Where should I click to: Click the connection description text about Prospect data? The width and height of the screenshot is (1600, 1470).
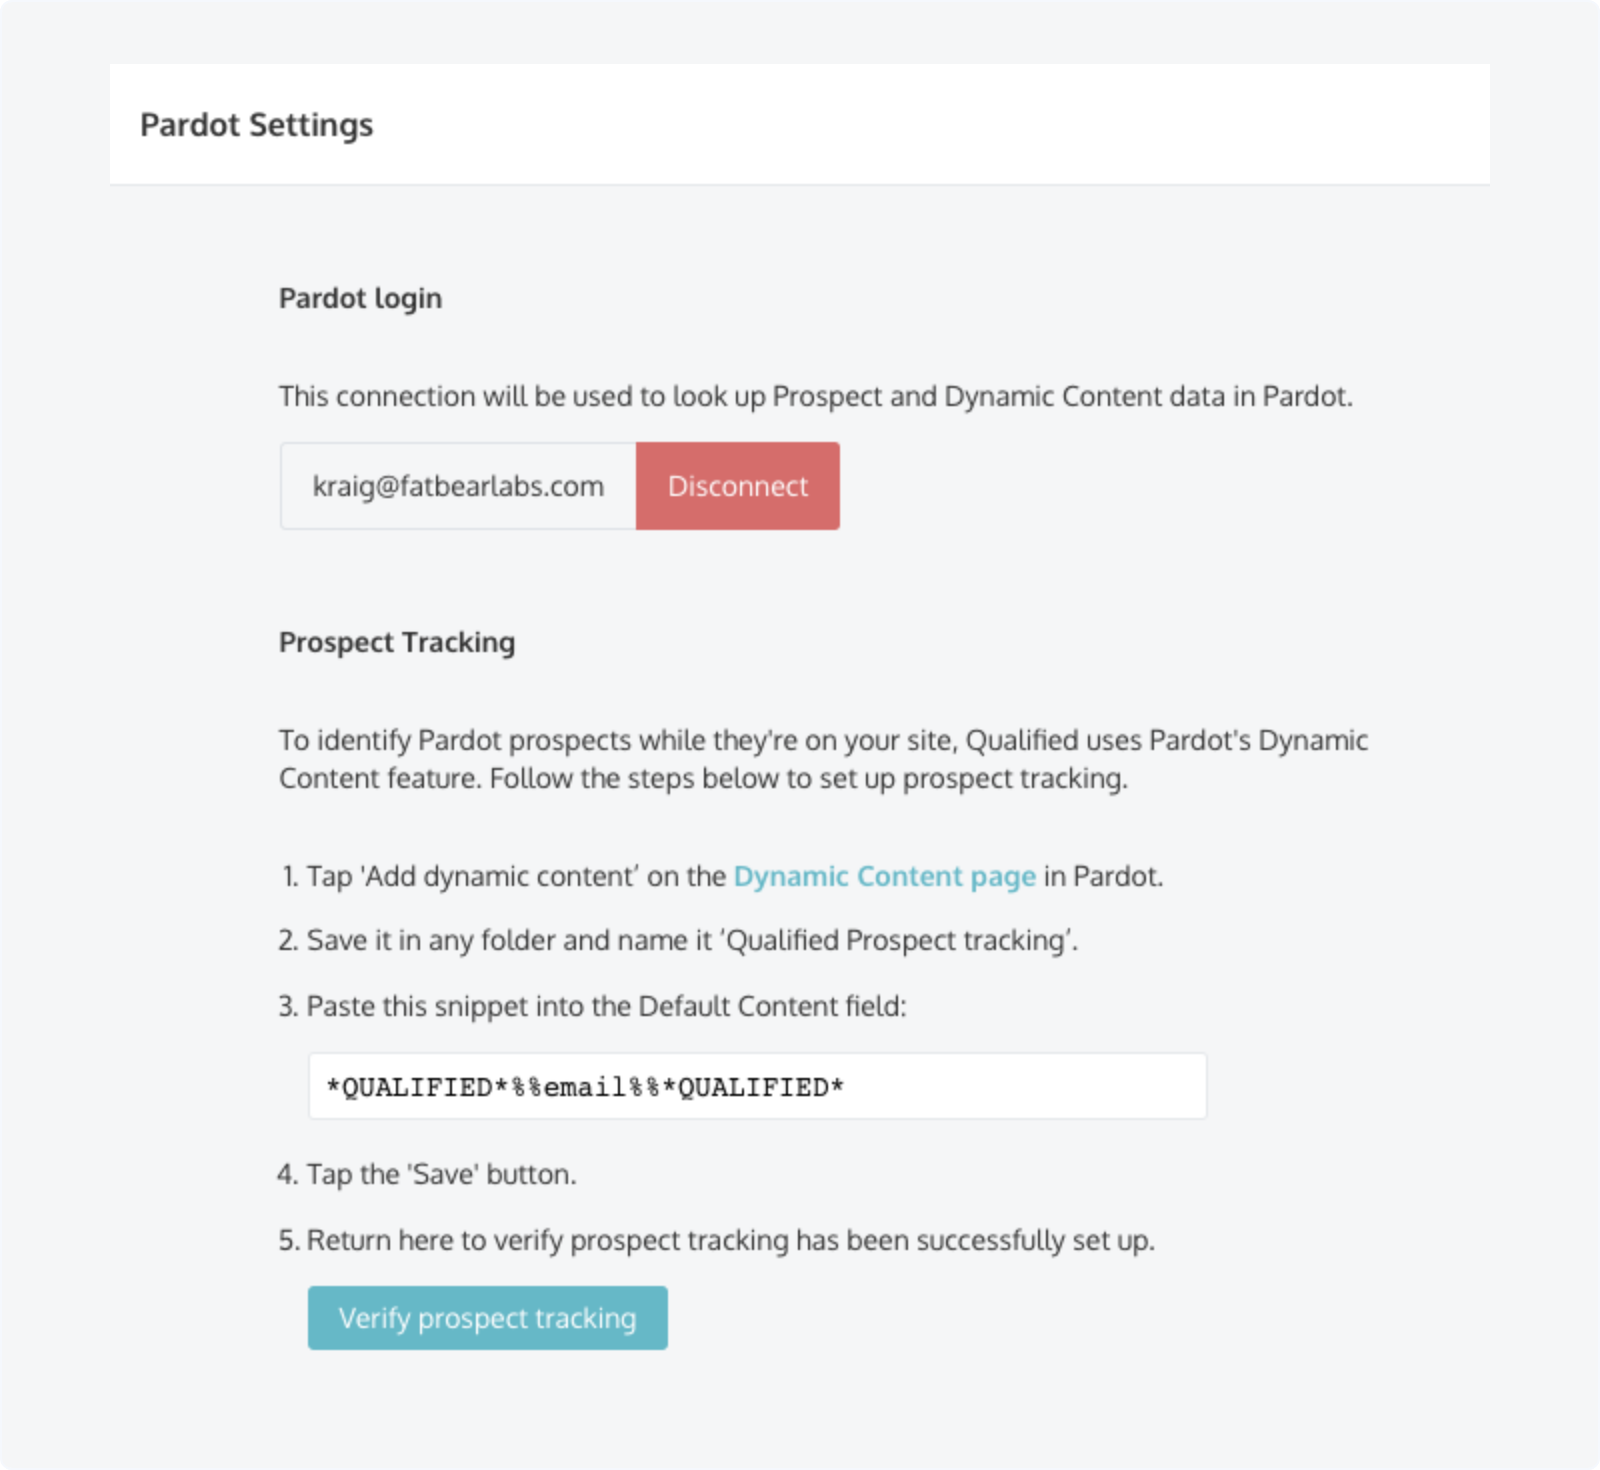pyautogui.click(x=814, y=396)
